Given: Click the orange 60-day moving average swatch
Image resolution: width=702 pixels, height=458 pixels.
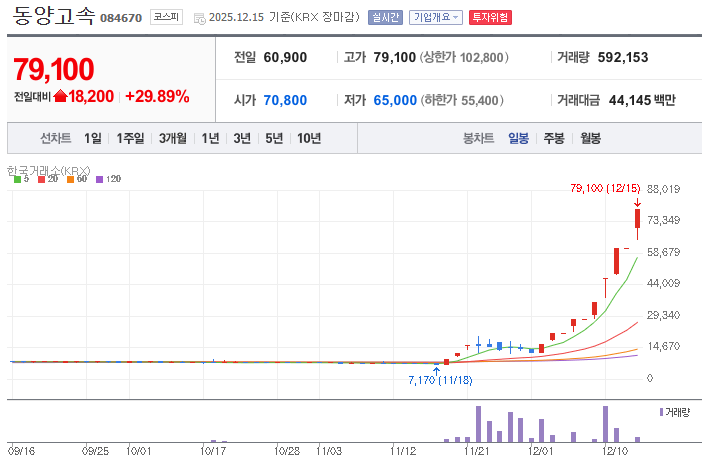Looking at the screenshot, I should click(x=70, y=180).
